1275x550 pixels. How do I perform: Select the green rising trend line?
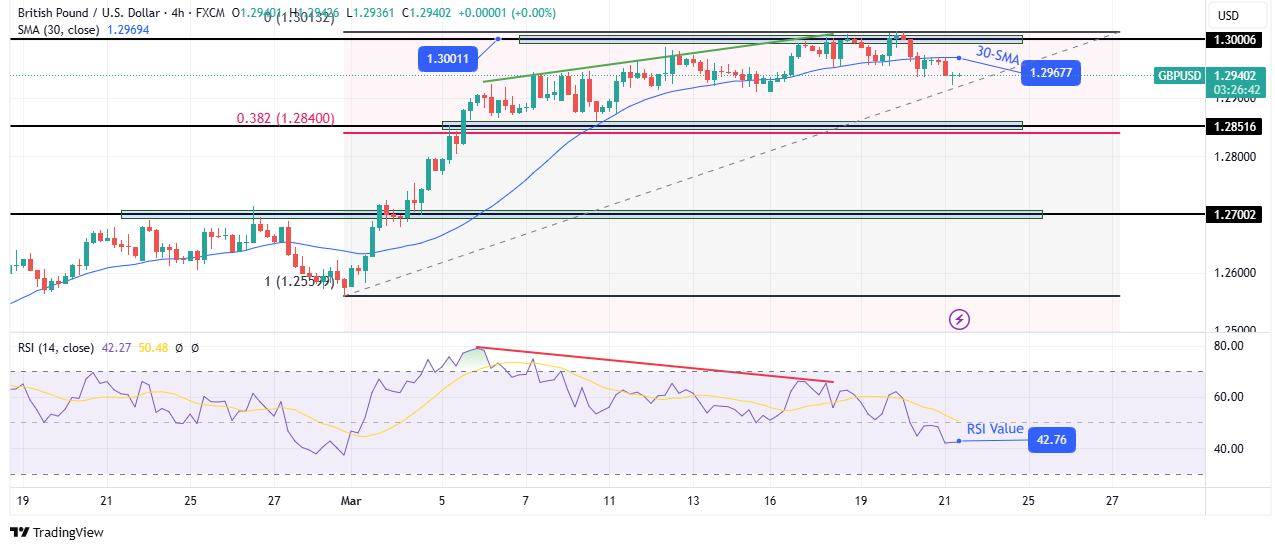coord(658,58)
